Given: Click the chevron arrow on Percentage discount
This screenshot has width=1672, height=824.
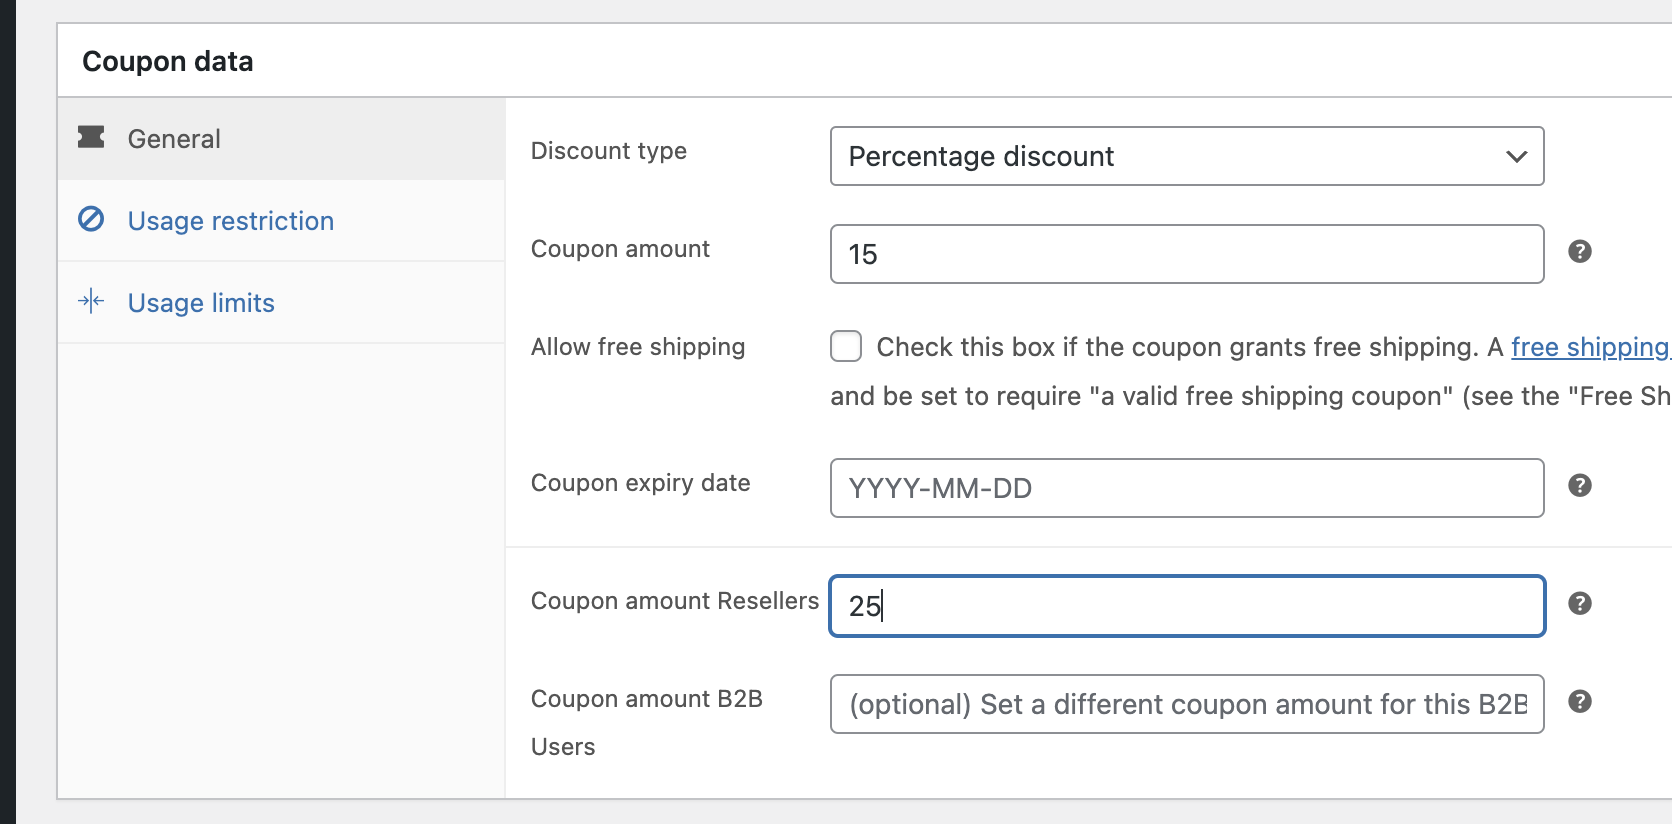Looking at the screenshot, I should click(x=1517, y=156).
